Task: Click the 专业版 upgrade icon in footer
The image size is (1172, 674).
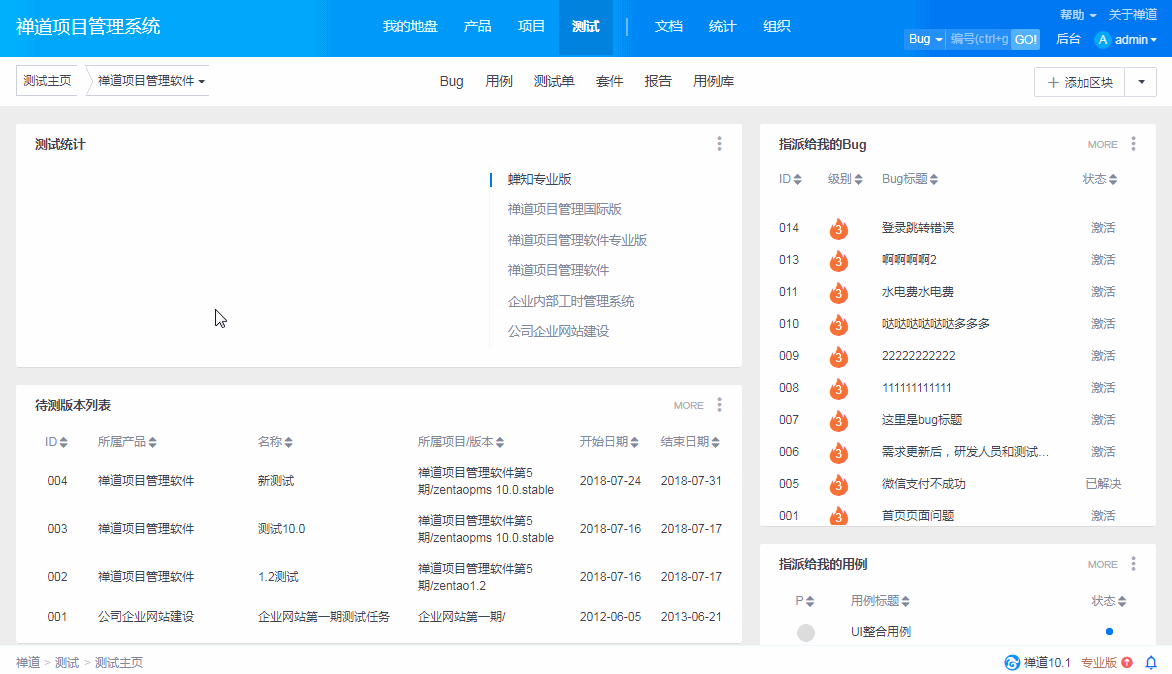Action: tap(1127, 662)
